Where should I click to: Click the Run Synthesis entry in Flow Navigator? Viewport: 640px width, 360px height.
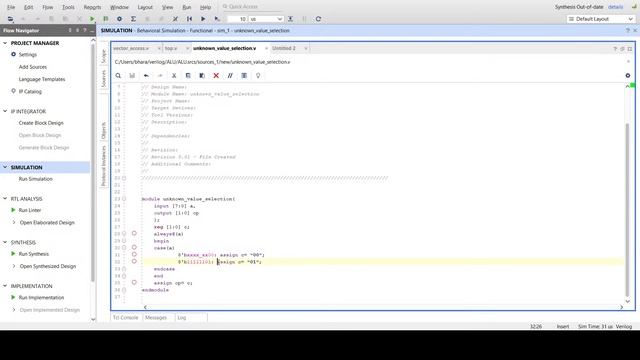pyautogui.click(x=33, y=254)
